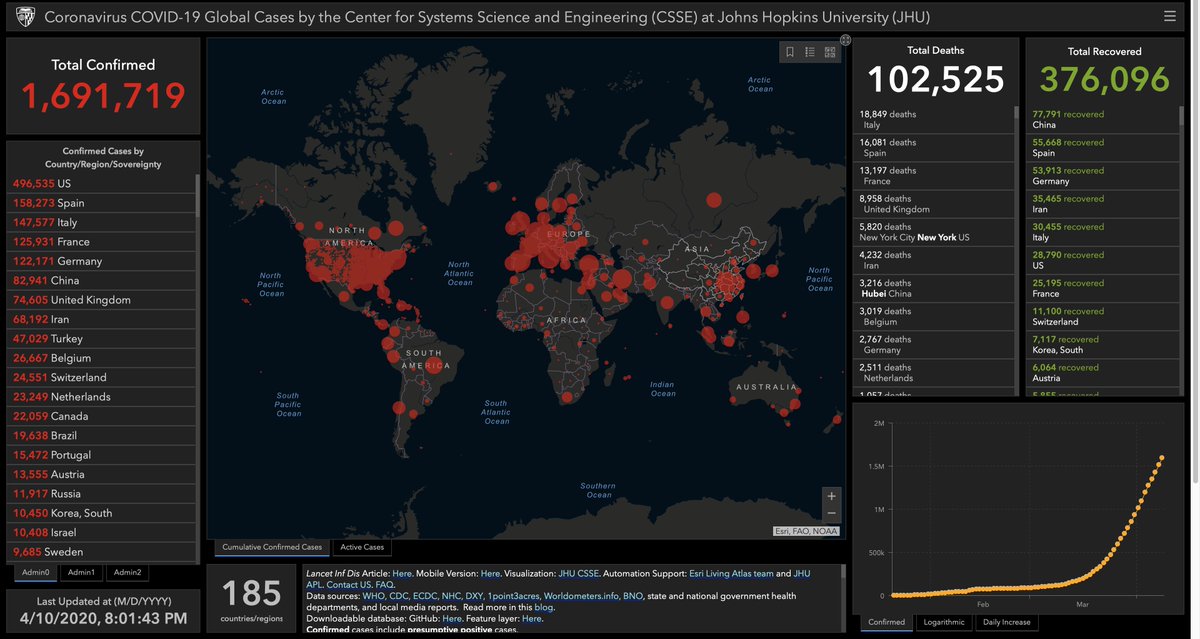Click the 16,081 deaths Spain entry
Screen dimensions: 1200x639
click(934, 148)
